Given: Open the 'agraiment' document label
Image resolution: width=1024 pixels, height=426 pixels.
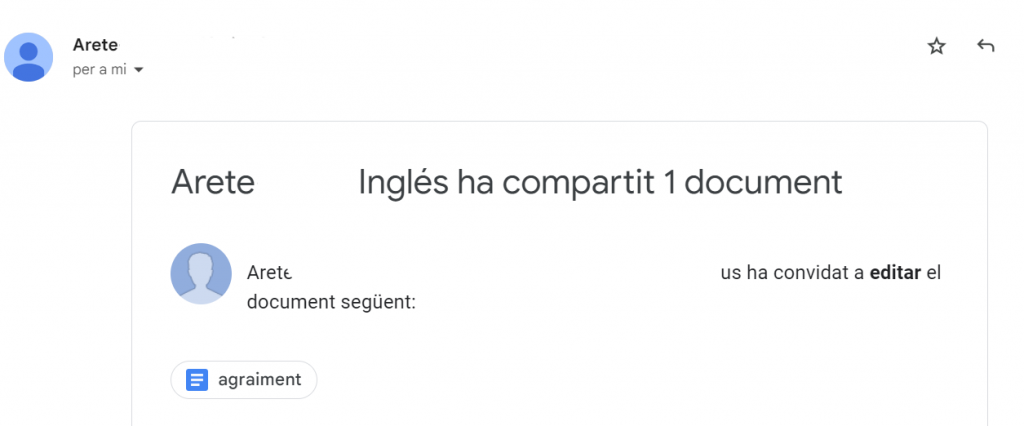Looking at the screenshot, I should 259,380.
